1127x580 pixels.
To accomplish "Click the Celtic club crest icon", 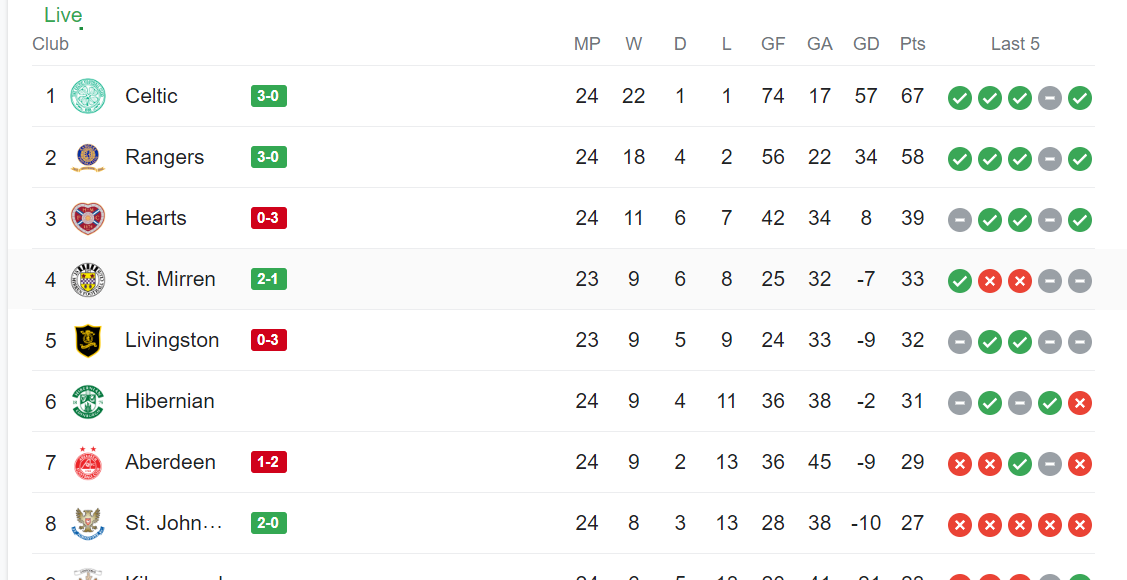I will 88,96.
